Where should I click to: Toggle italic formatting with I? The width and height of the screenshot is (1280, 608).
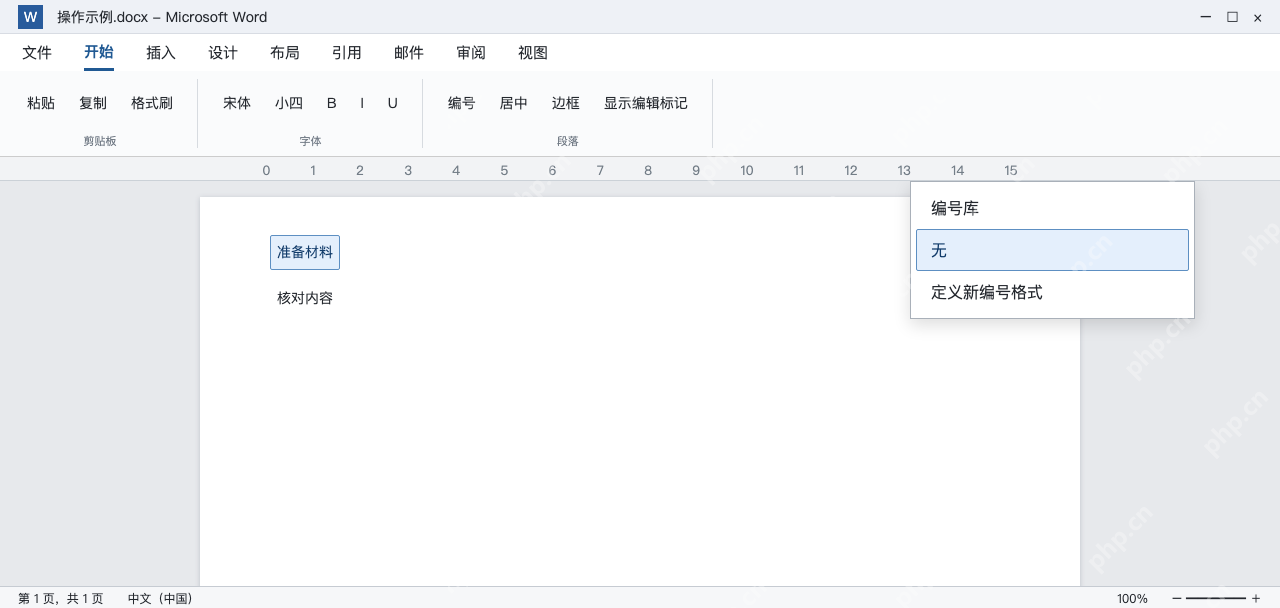(362, 103)
